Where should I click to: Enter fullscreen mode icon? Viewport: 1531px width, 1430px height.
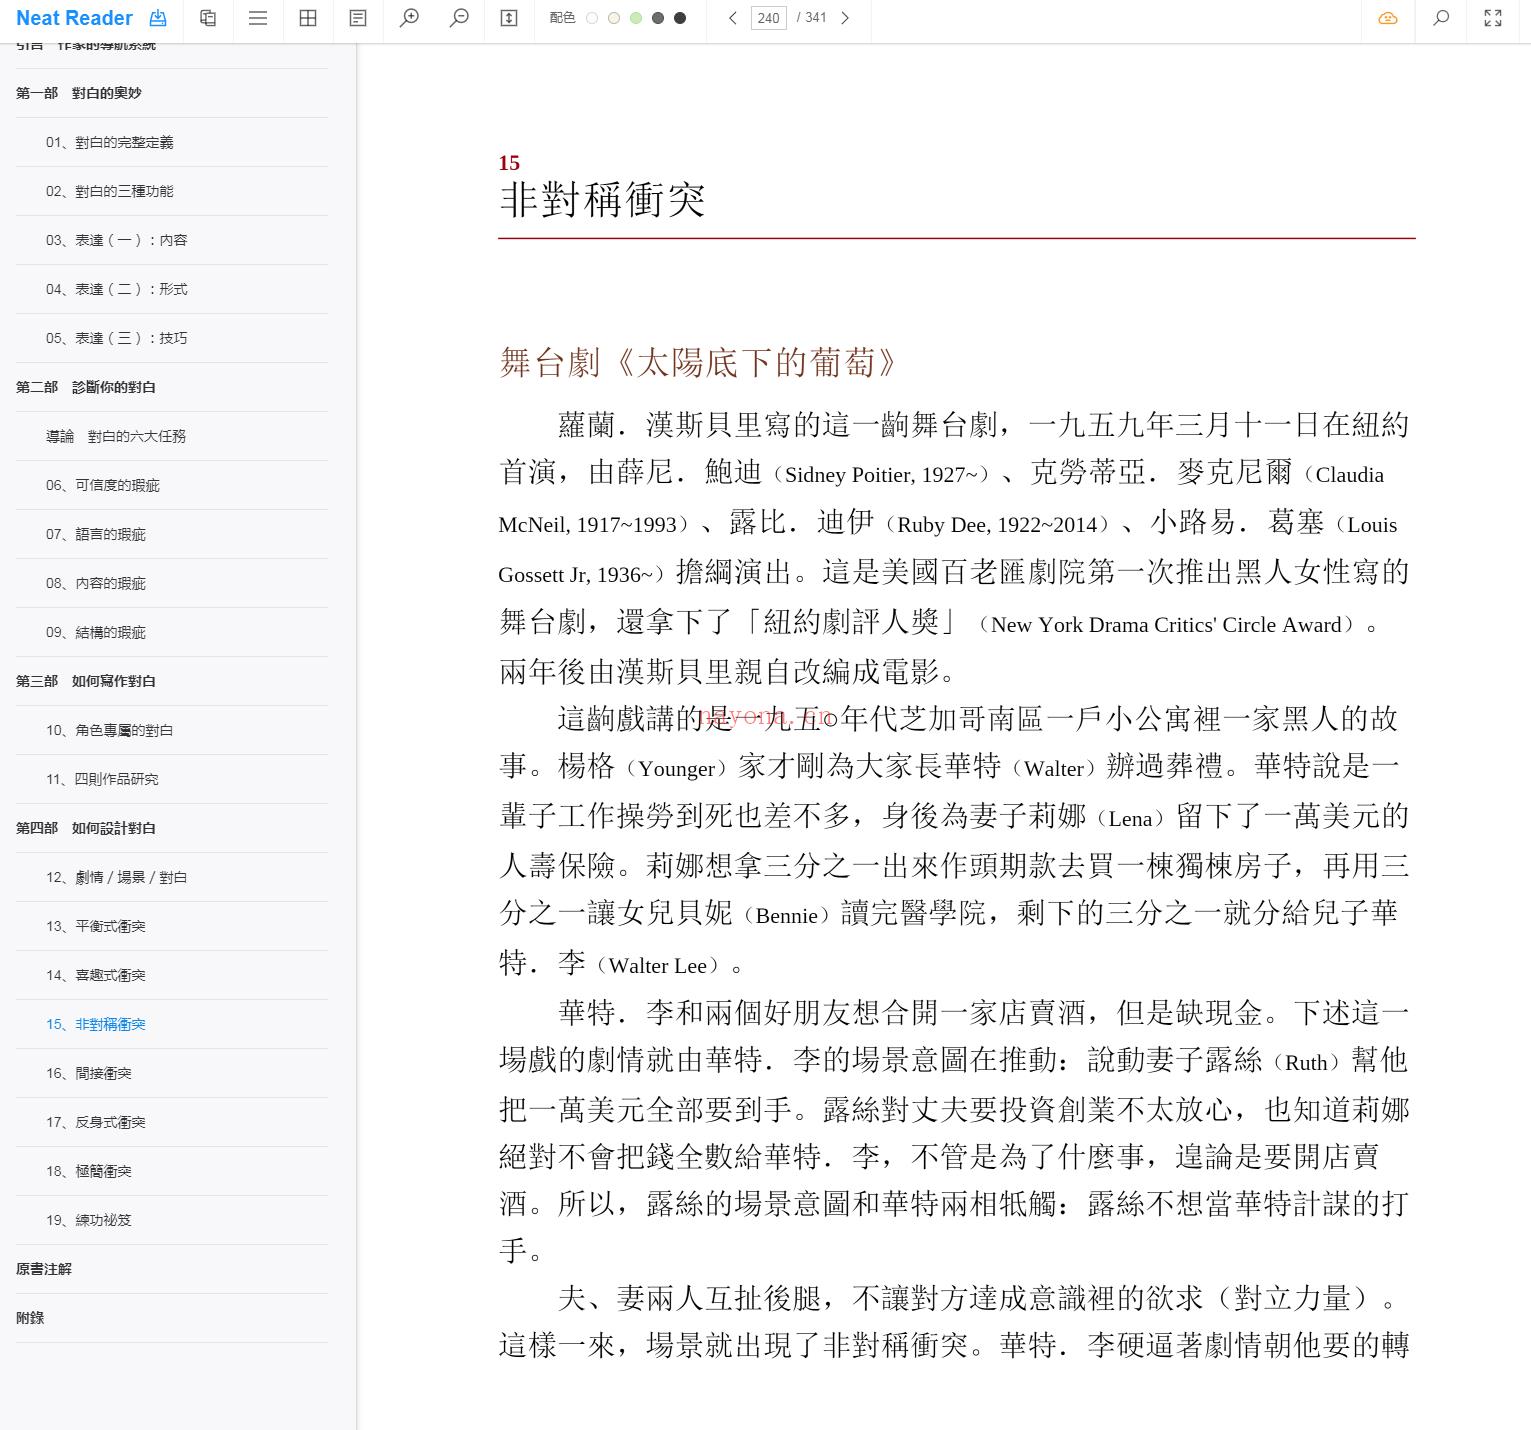click(1493, 18)
